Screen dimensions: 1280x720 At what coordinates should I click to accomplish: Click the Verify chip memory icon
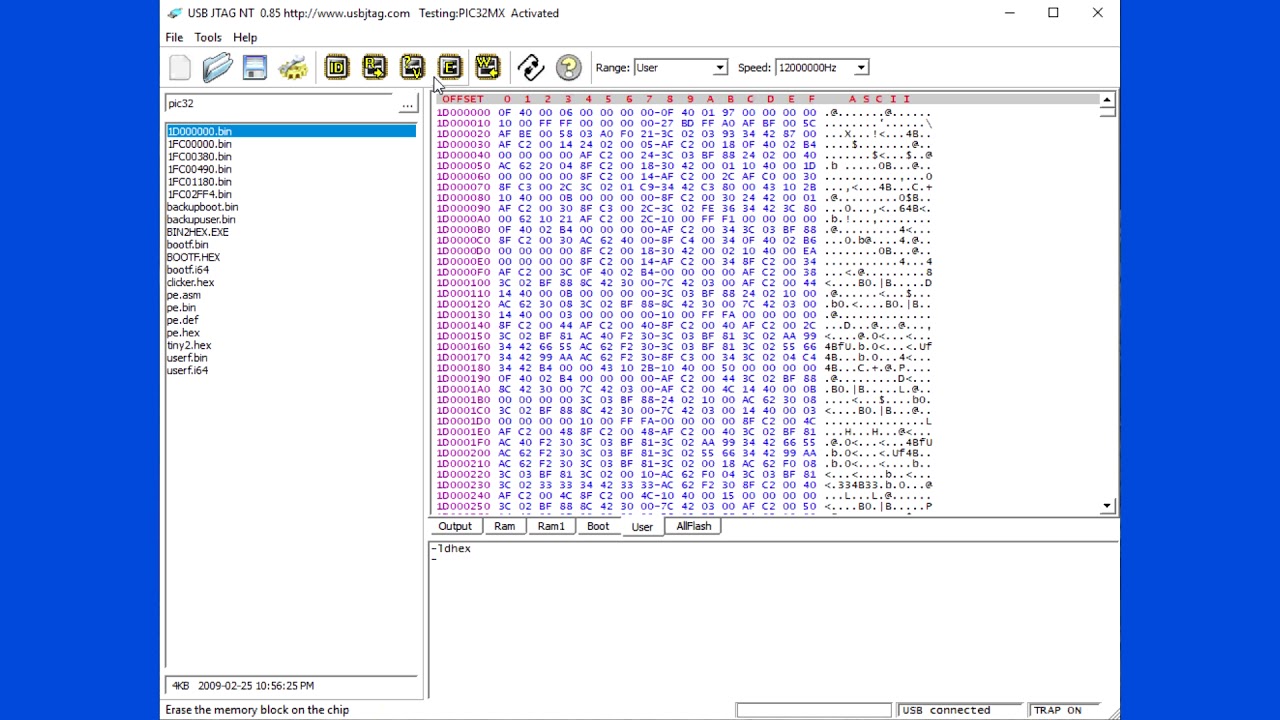pyautogui.click(x=412, y=68)
